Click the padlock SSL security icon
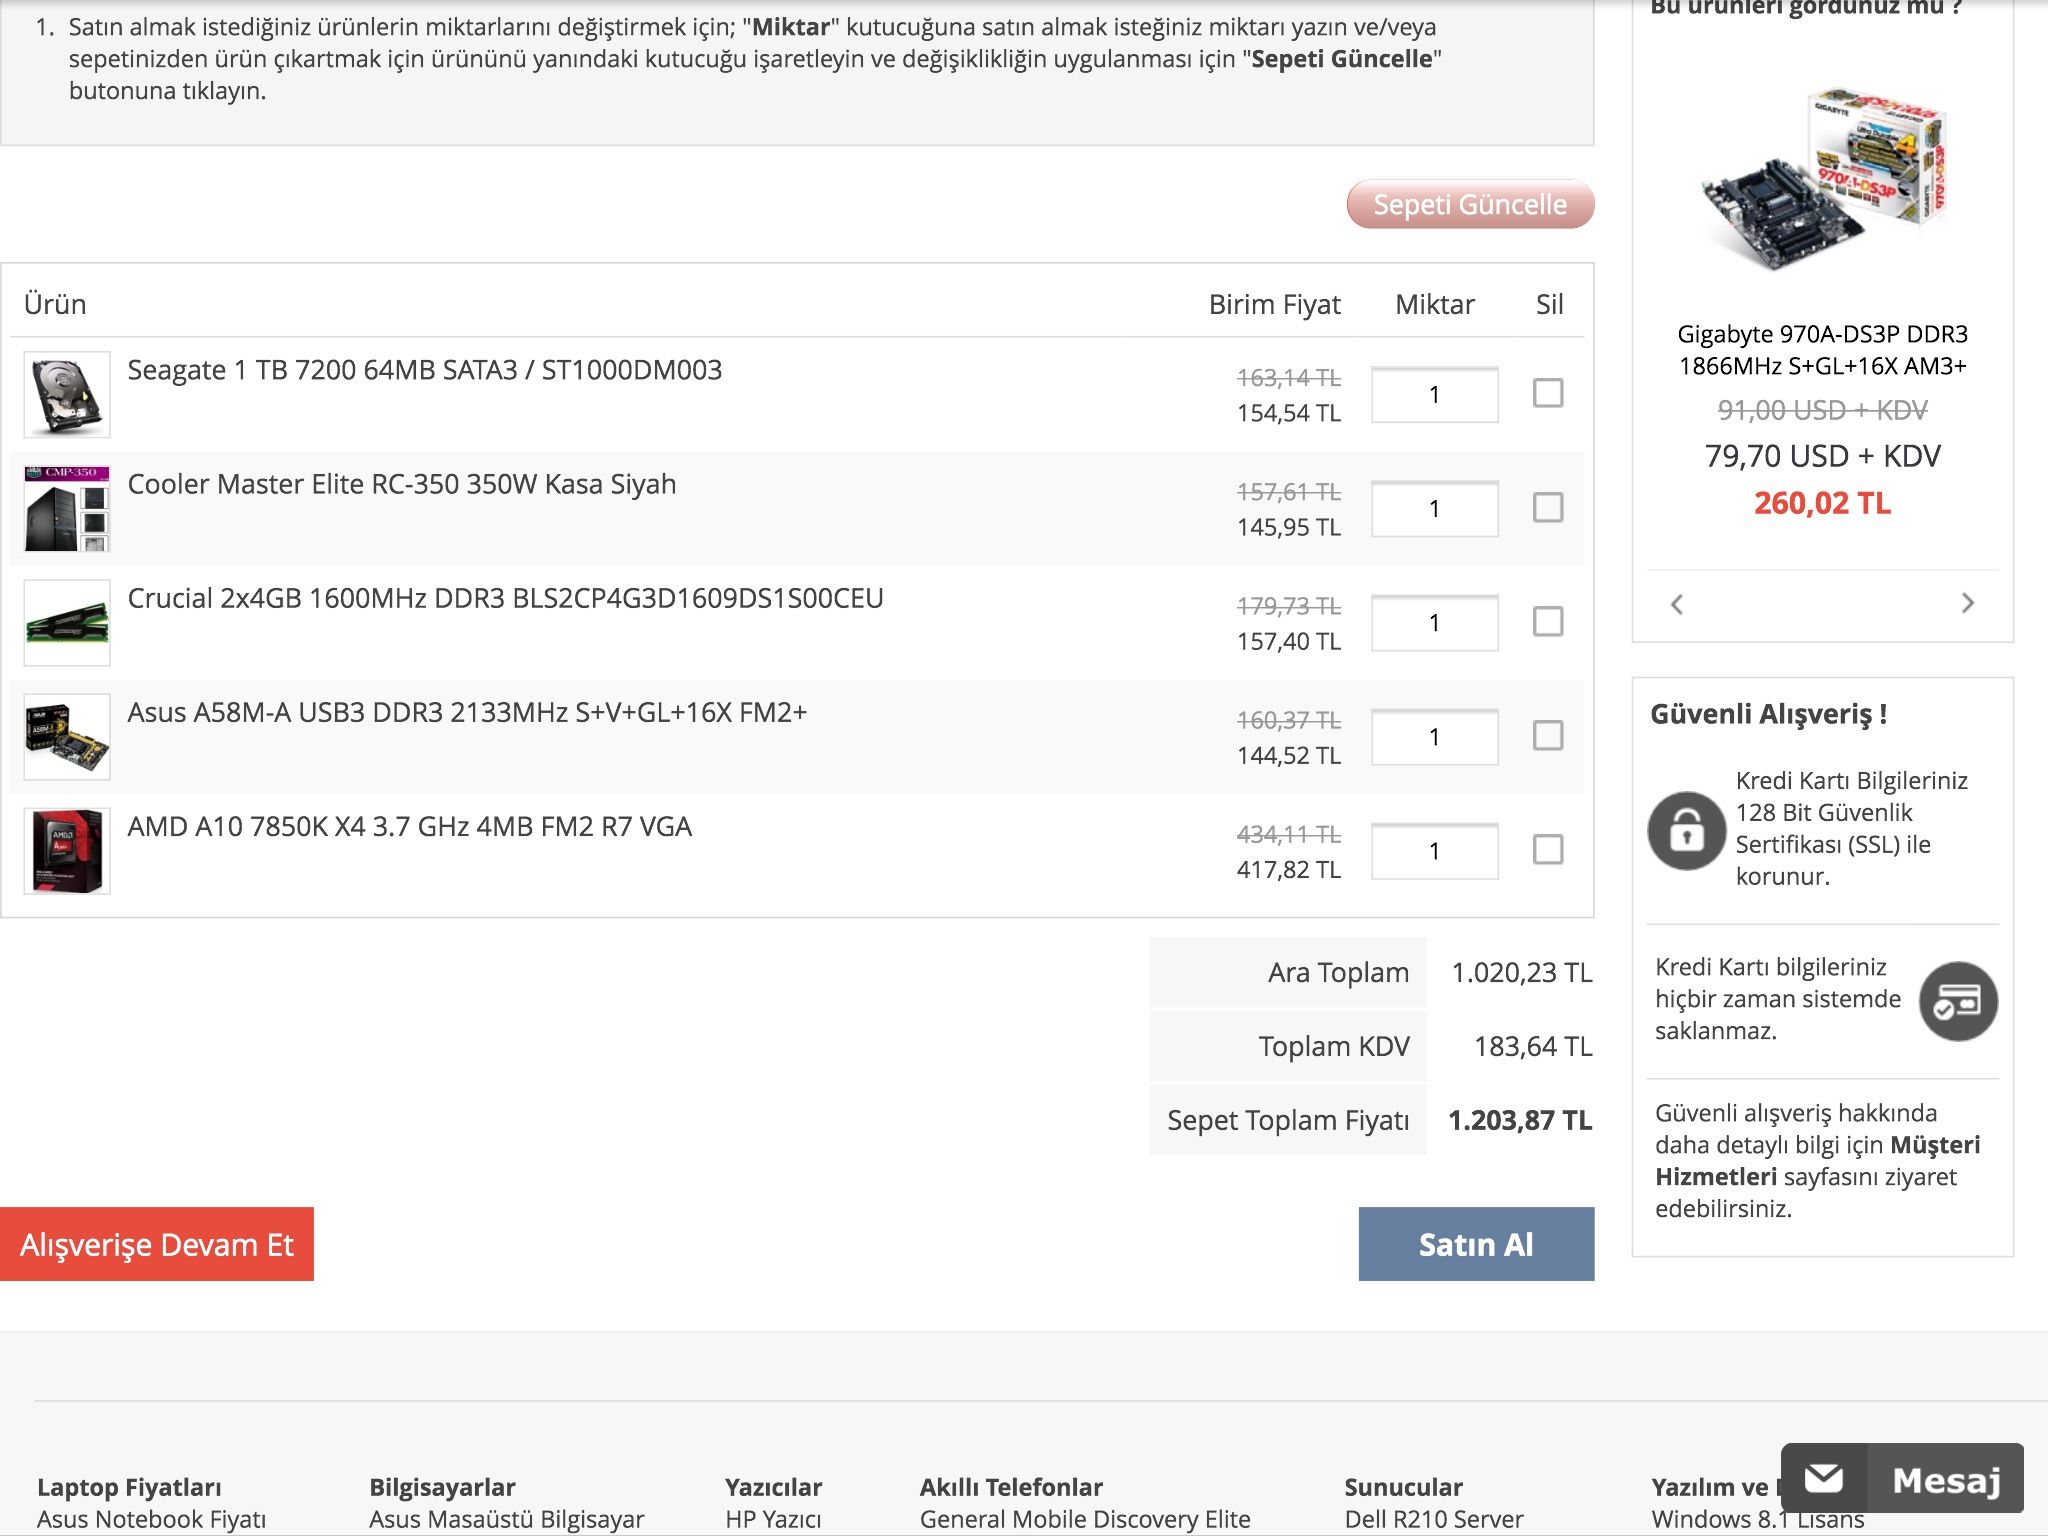The width and height of the screenshot is (2048, 1536). (x=1686, y=830)
